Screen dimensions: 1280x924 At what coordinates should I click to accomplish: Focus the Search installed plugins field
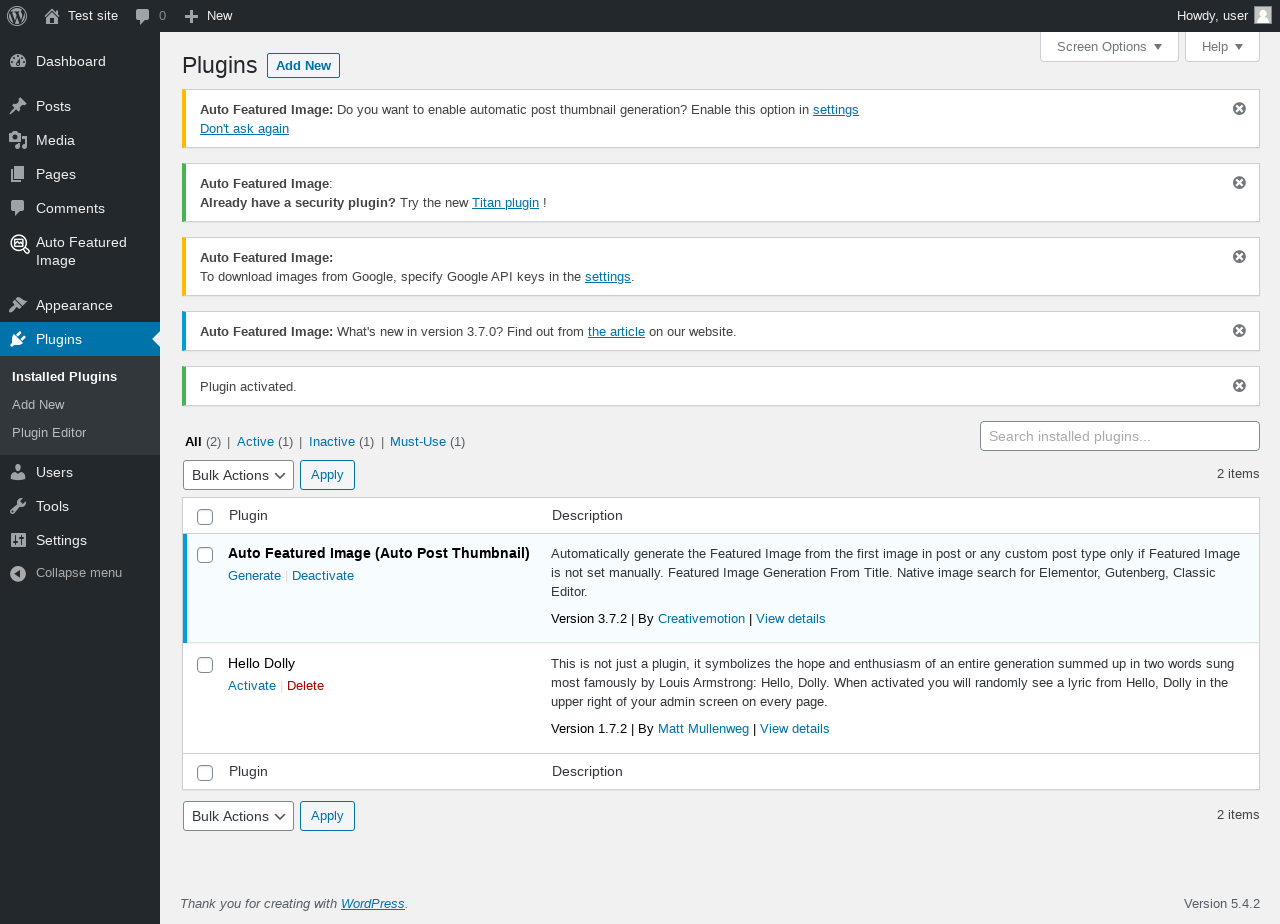[1119, 436]
